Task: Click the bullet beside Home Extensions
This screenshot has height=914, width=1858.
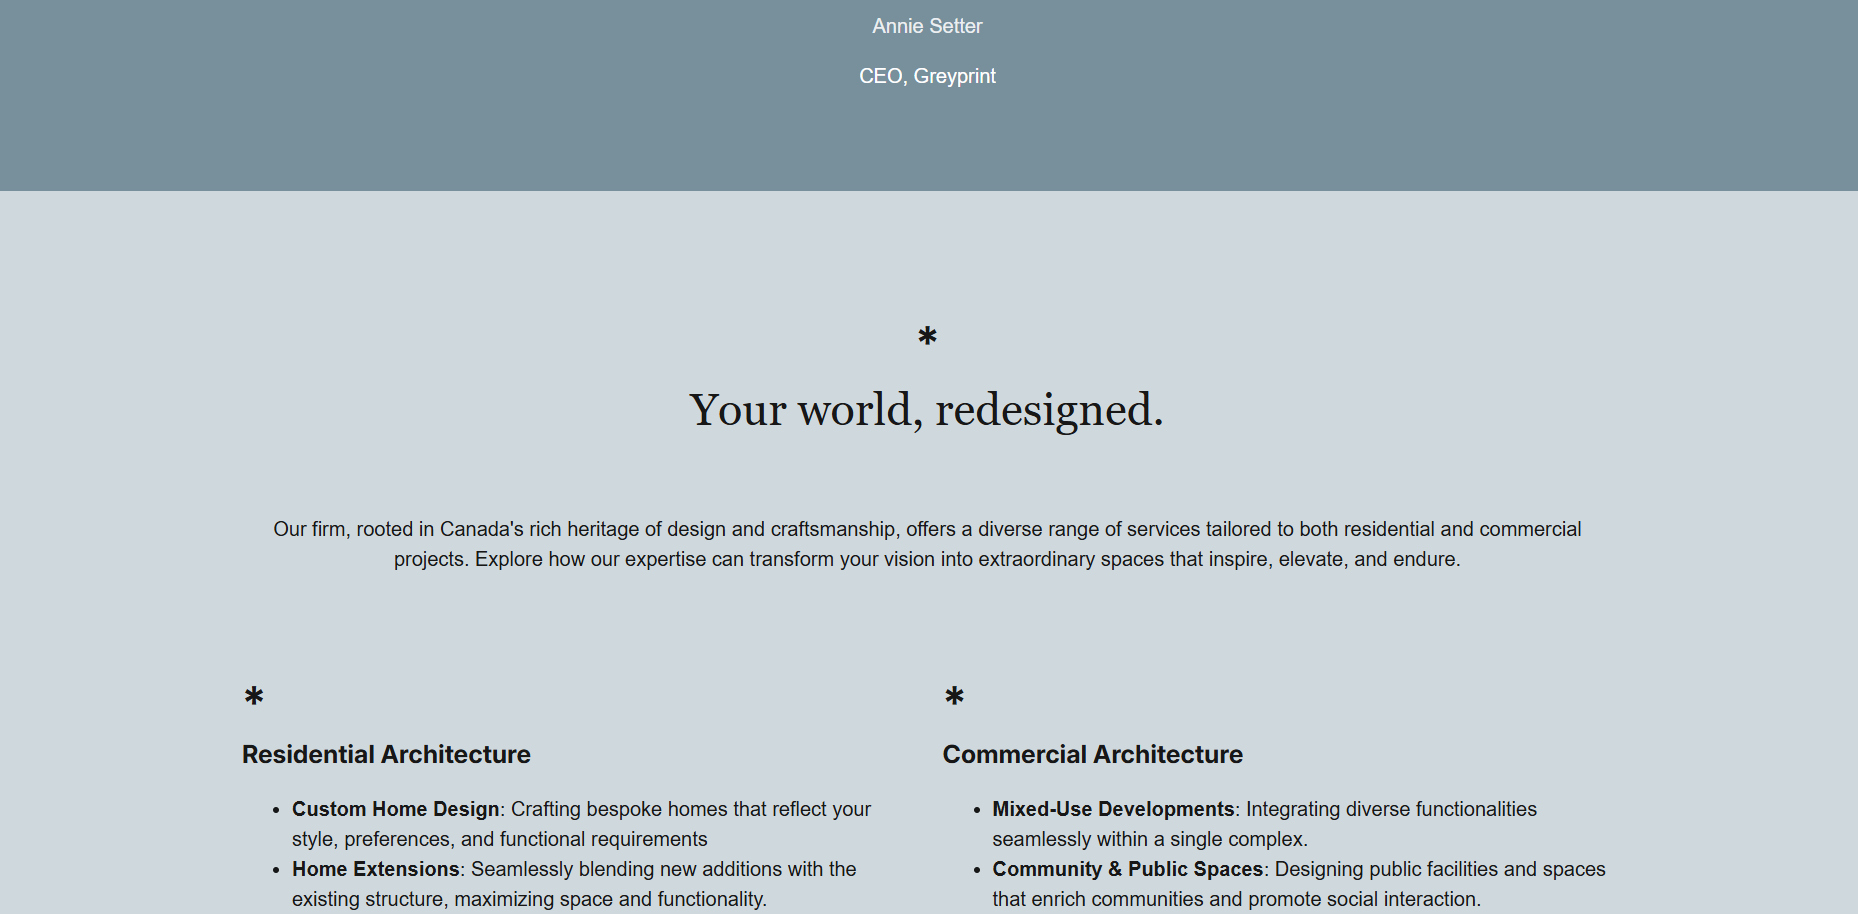Action: 274,870
